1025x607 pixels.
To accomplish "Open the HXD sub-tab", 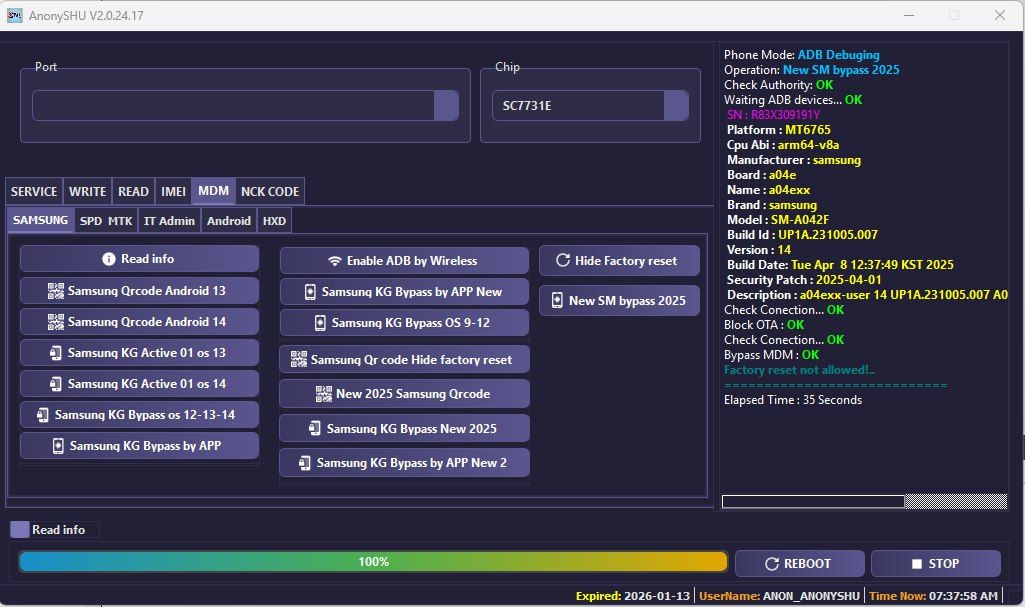I will pyautogui.click(x=275, y=221).
